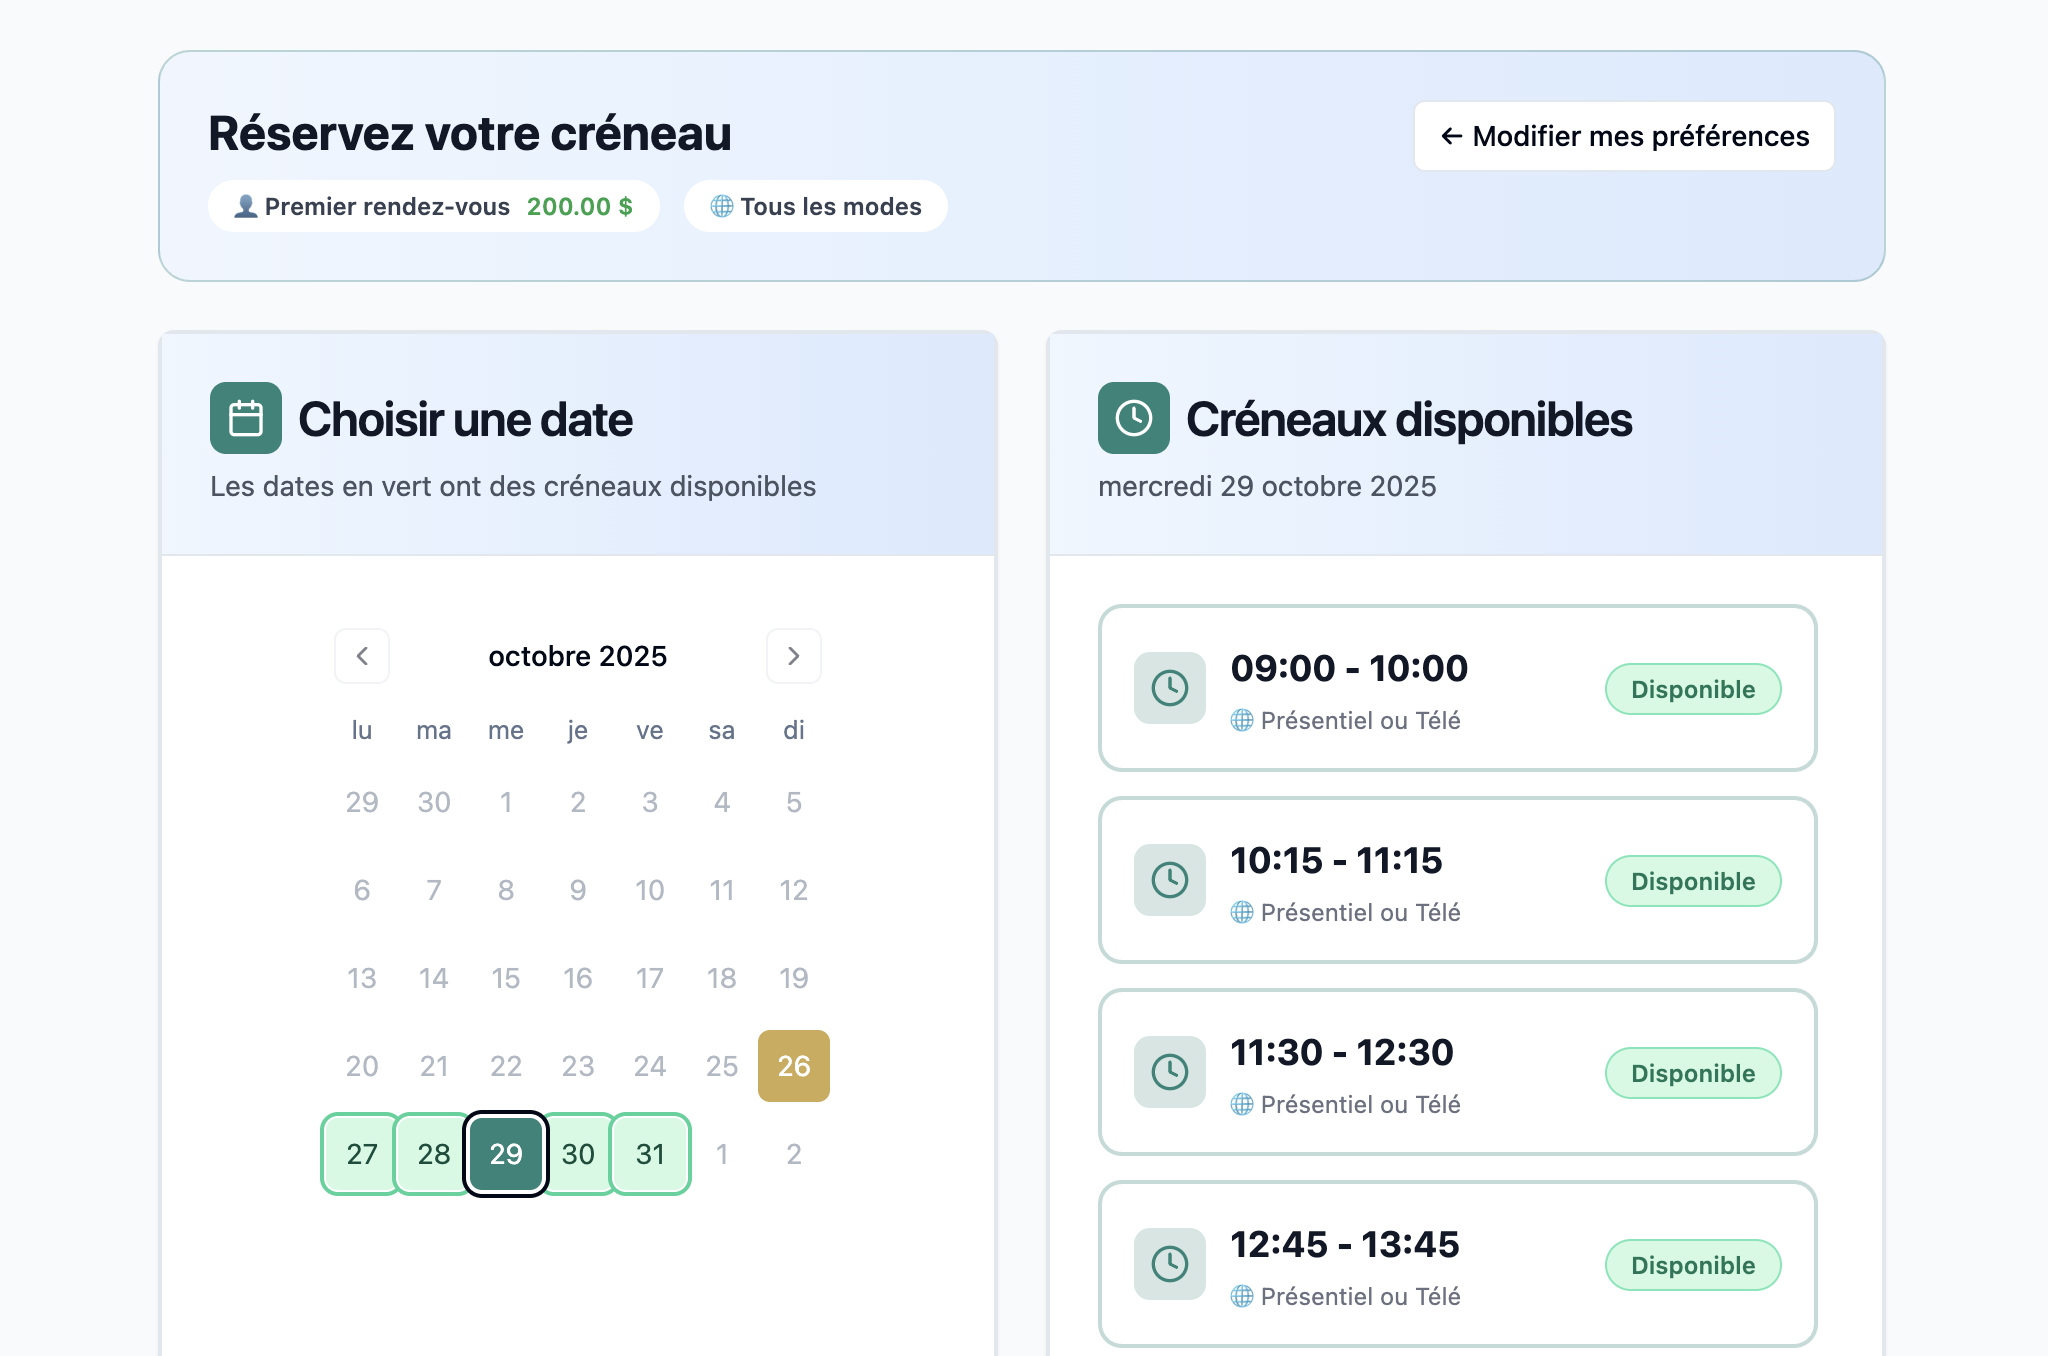The image size is (2048, 1356).
Task: Open the Tous les modes filter
Action: click(814, 206)
